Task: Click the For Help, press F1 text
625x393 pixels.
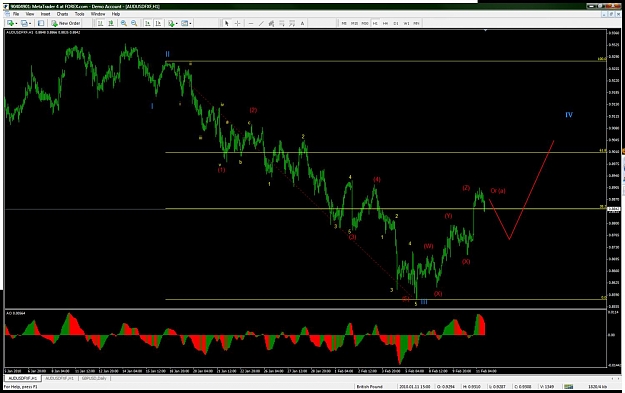Action: 21,387
